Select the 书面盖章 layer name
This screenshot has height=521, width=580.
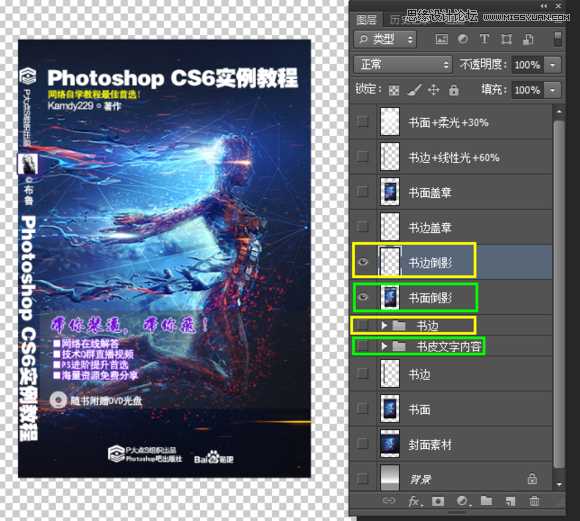tap(430, 192)
